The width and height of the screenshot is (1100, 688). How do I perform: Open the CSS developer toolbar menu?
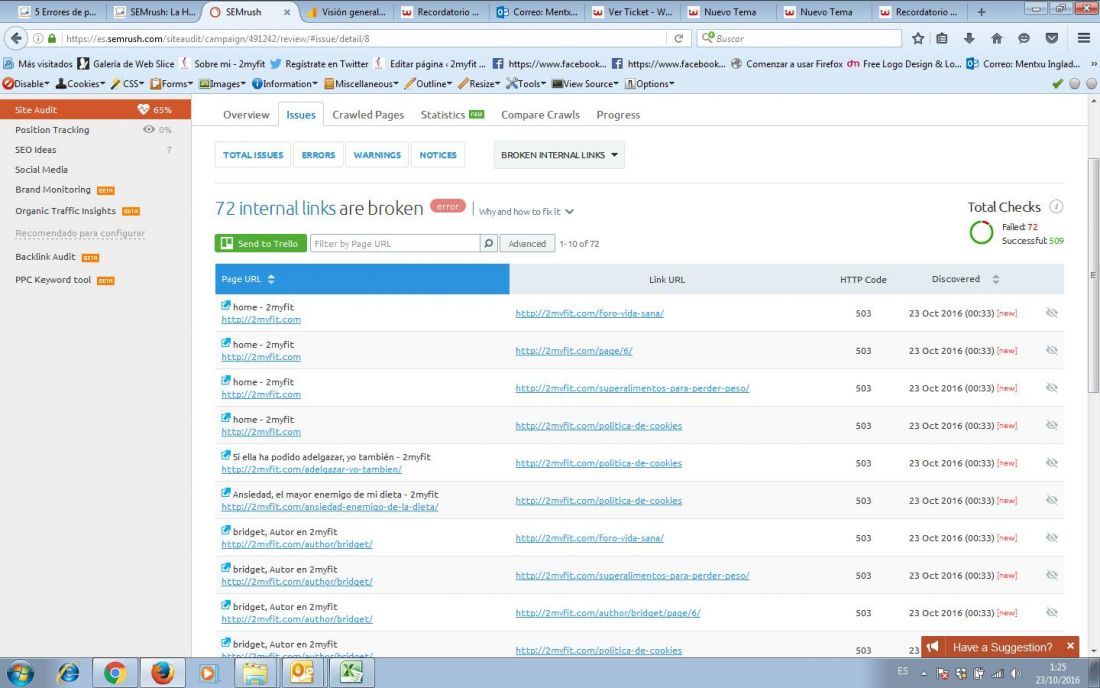[127, 83]
